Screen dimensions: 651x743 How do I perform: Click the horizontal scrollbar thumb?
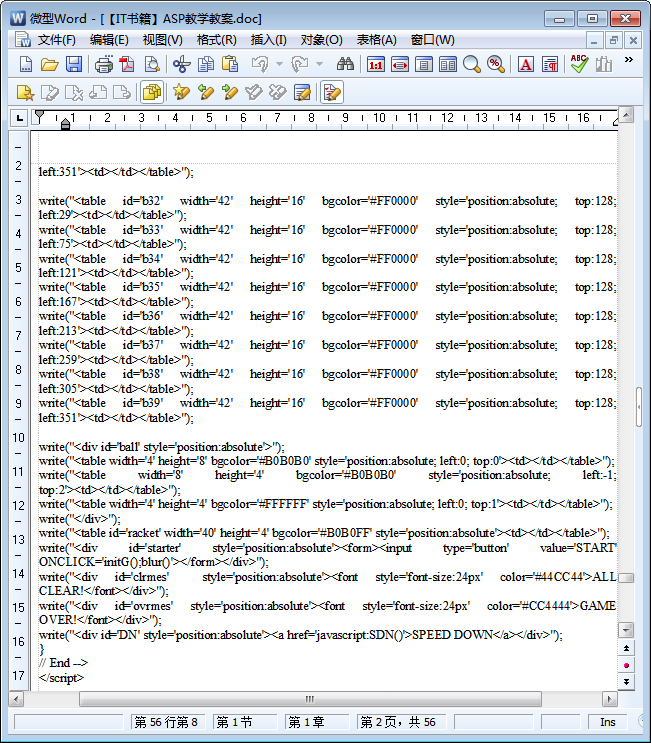(x=310, y=699)
